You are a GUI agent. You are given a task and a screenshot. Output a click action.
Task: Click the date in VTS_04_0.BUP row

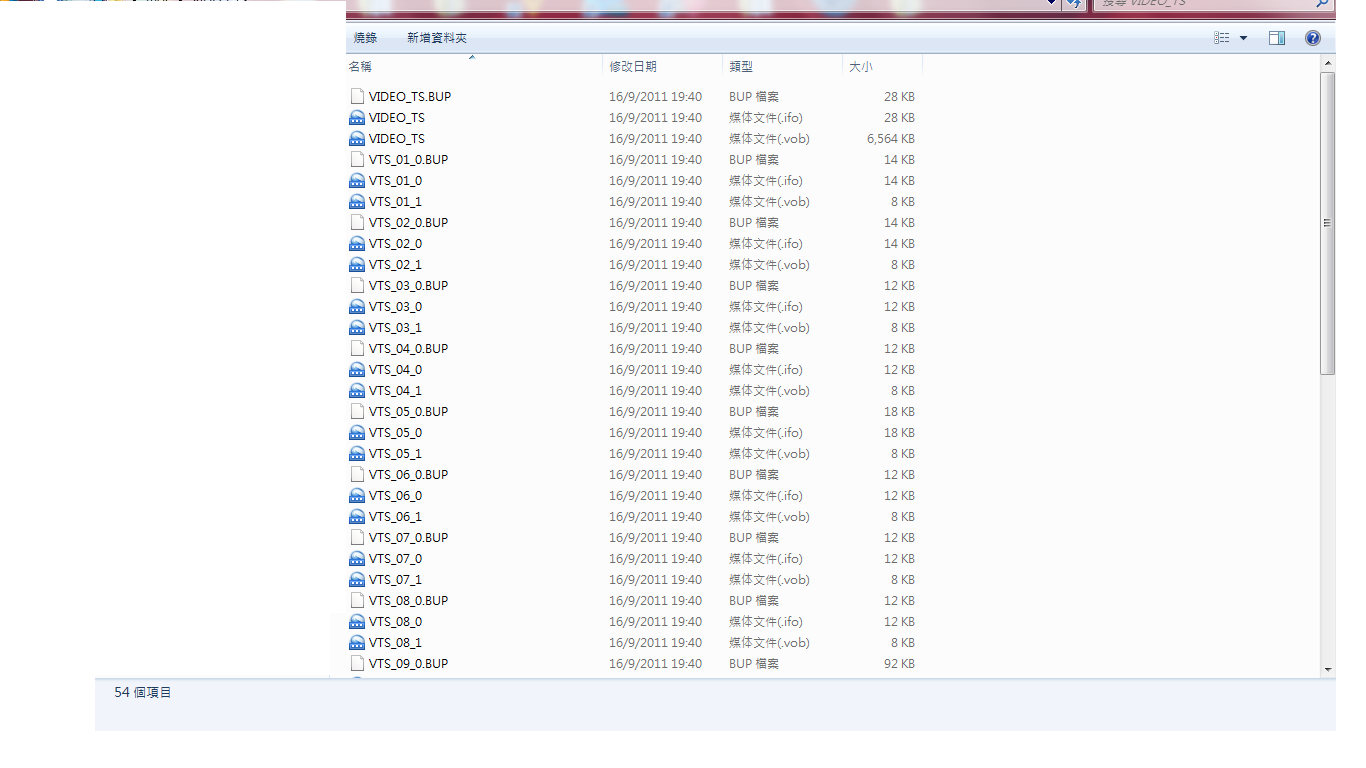(655, 349)
